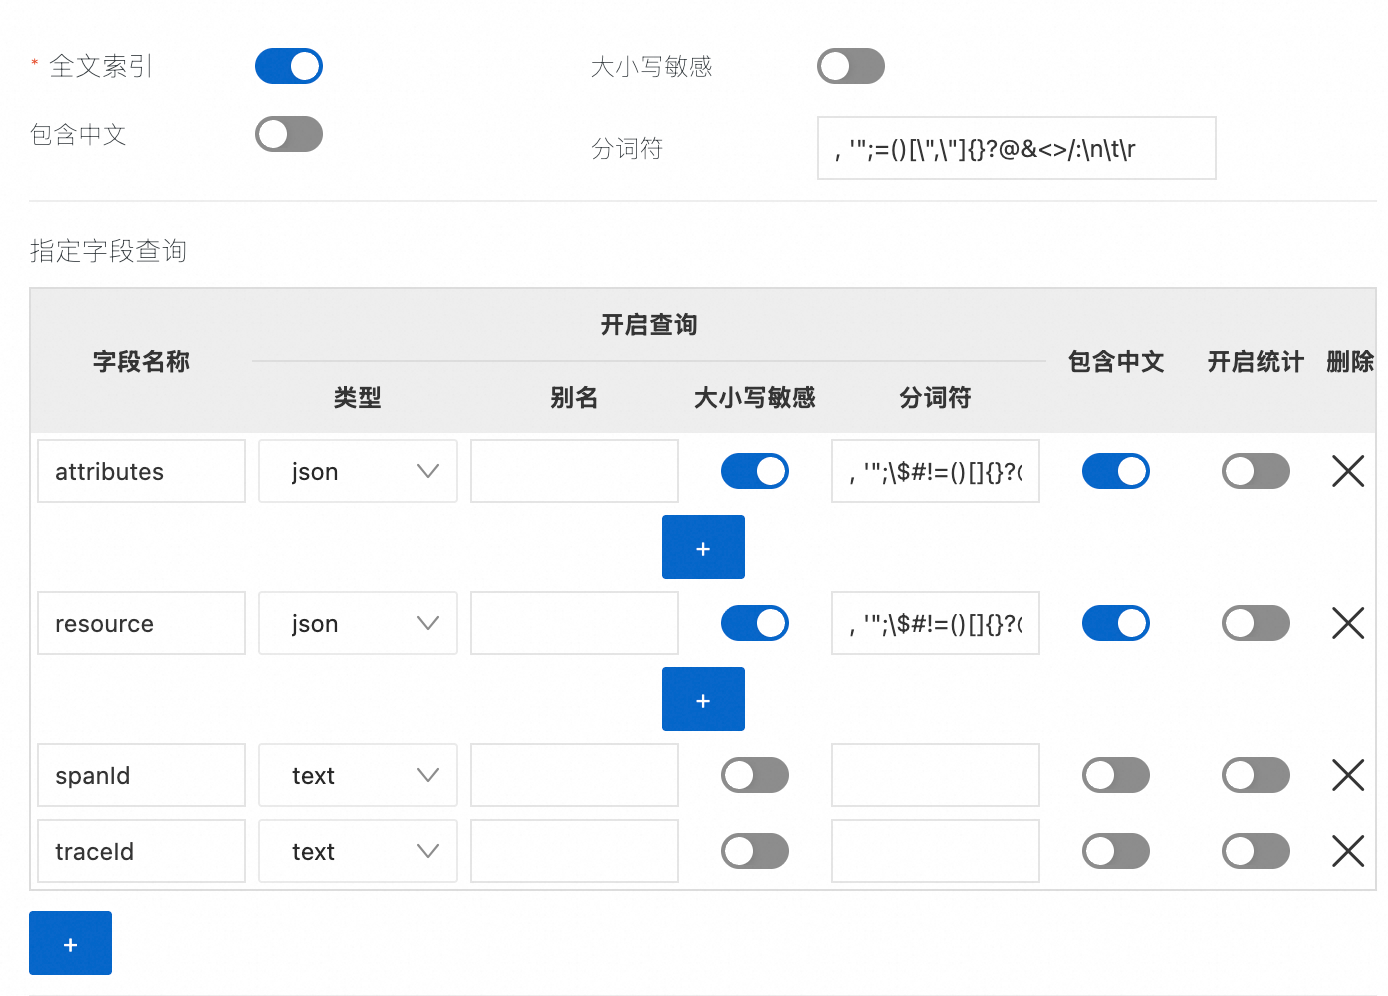The width and height of the screenshot is (1388, 996).
Task: Add sub-field under resource row
Action: click(703, 699)
